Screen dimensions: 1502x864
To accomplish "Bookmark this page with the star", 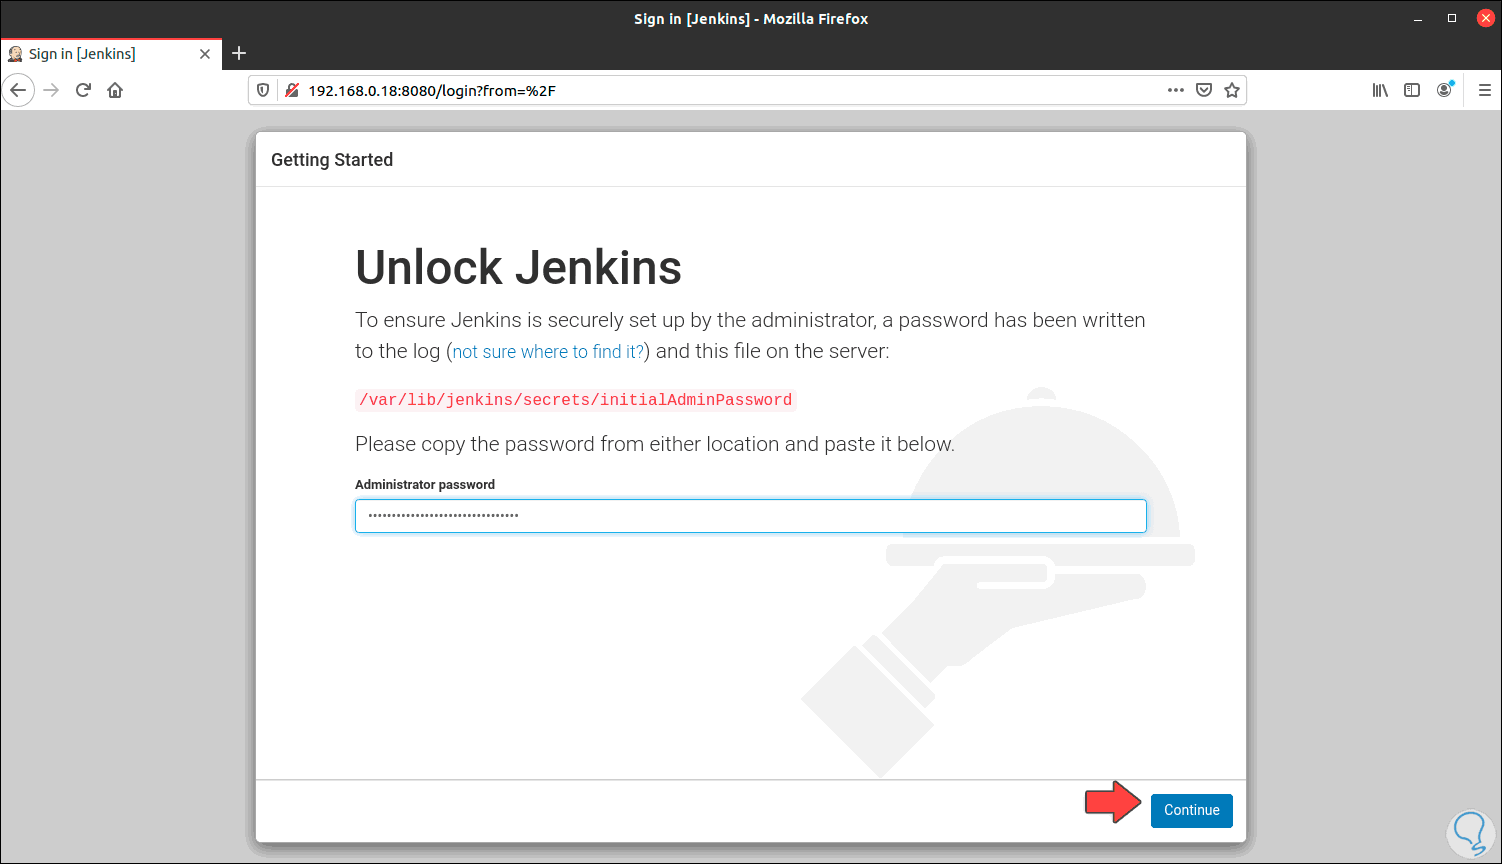I will tap(1232, 90).
